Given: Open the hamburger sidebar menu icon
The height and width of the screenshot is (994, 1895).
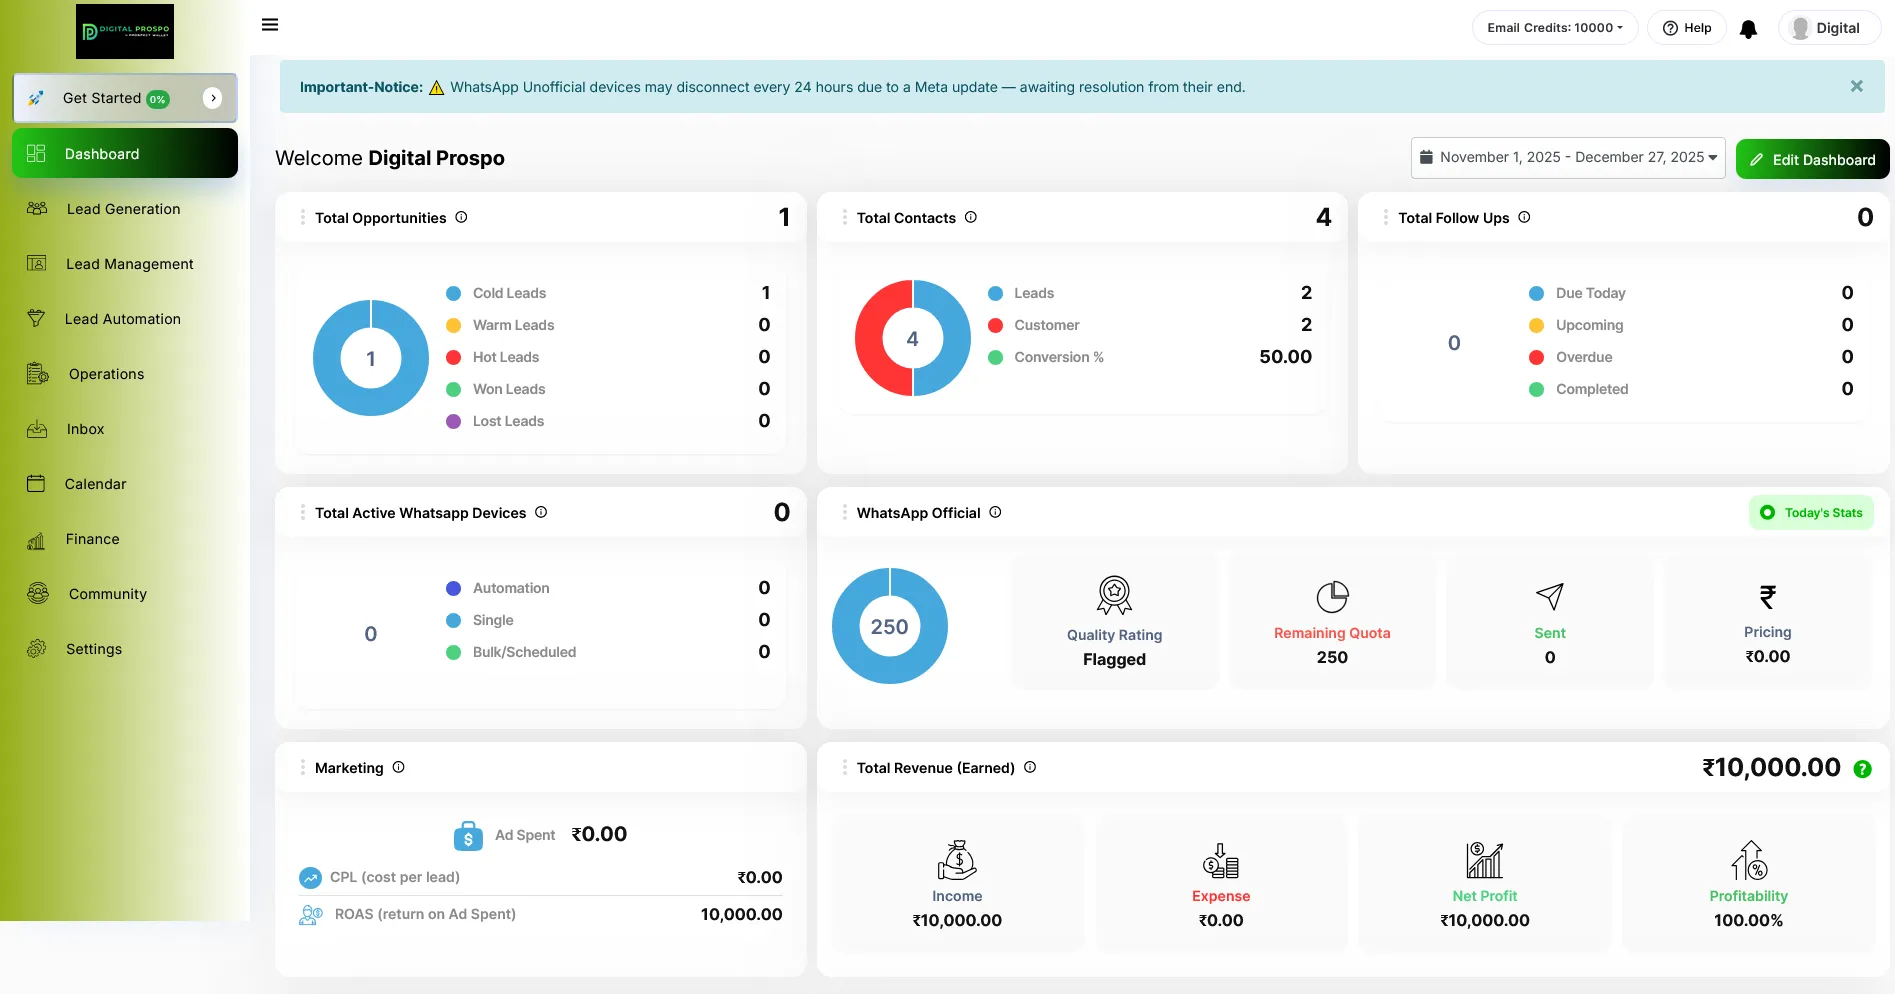Looking at the screenshot, I should click(269, 25).
